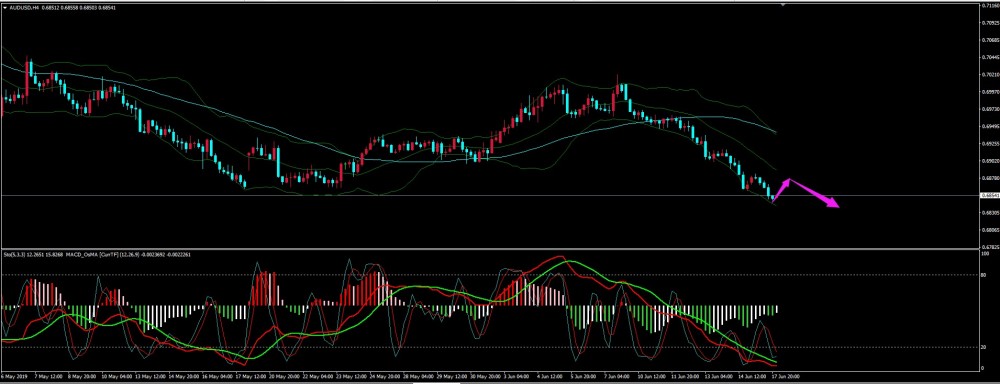Click the '6 May 2019' time axis label
This screenshot has width=1000, height=384.
(x=13, y=376)
